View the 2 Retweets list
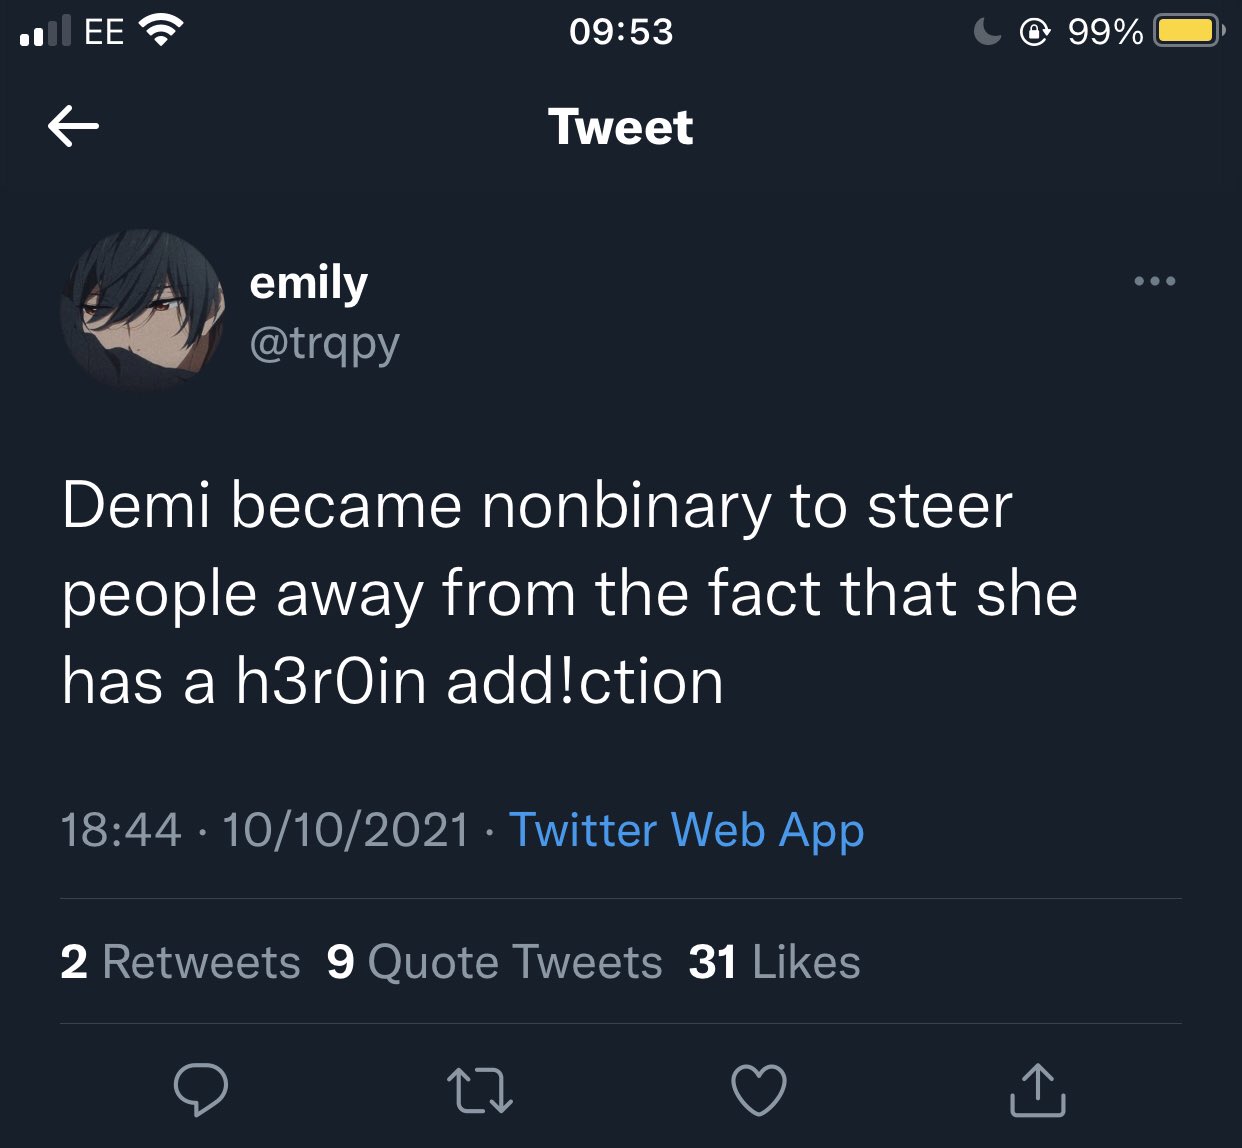This screenshot has height=1148, width=1242. [180, 962]
